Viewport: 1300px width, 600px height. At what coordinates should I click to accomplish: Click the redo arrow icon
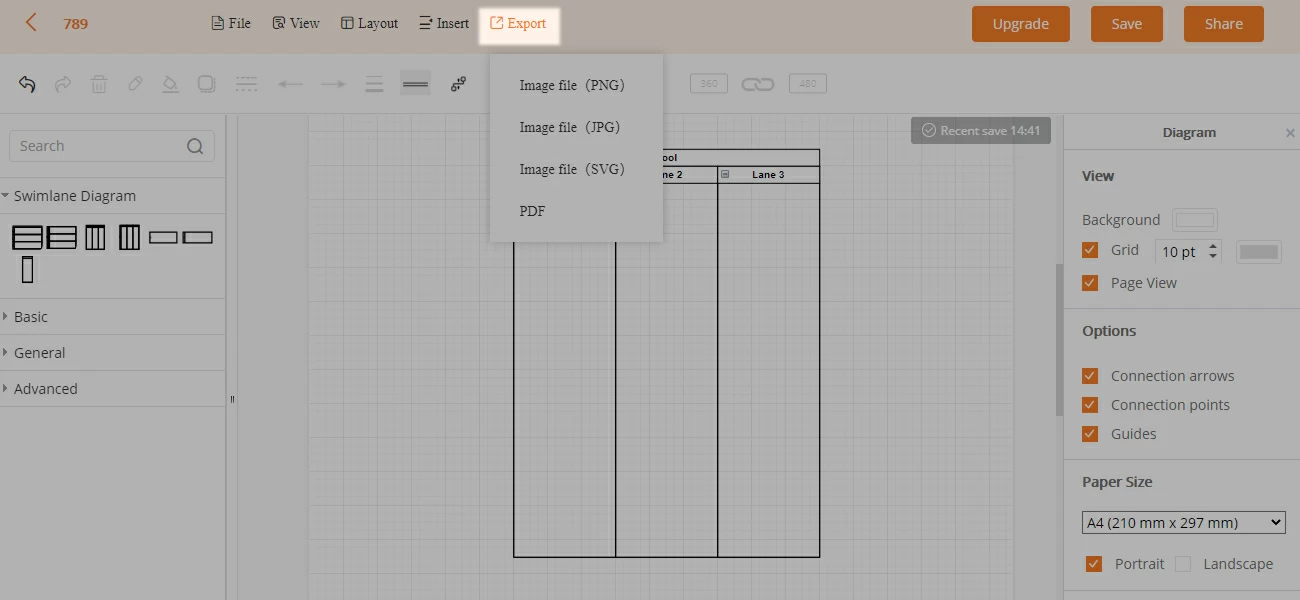[x=63, y=84]
